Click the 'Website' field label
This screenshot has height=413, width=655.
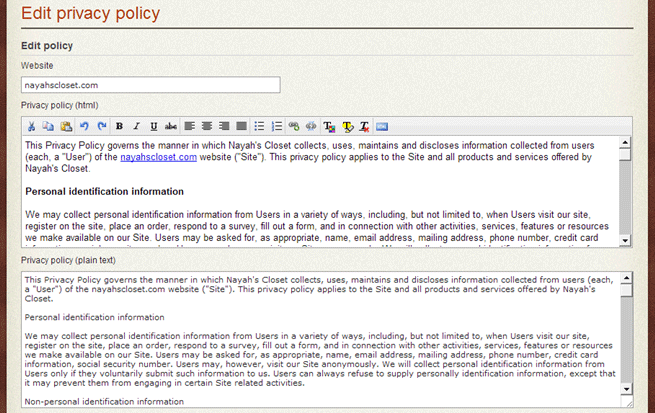pyautogui.click(x=37, y=66)
